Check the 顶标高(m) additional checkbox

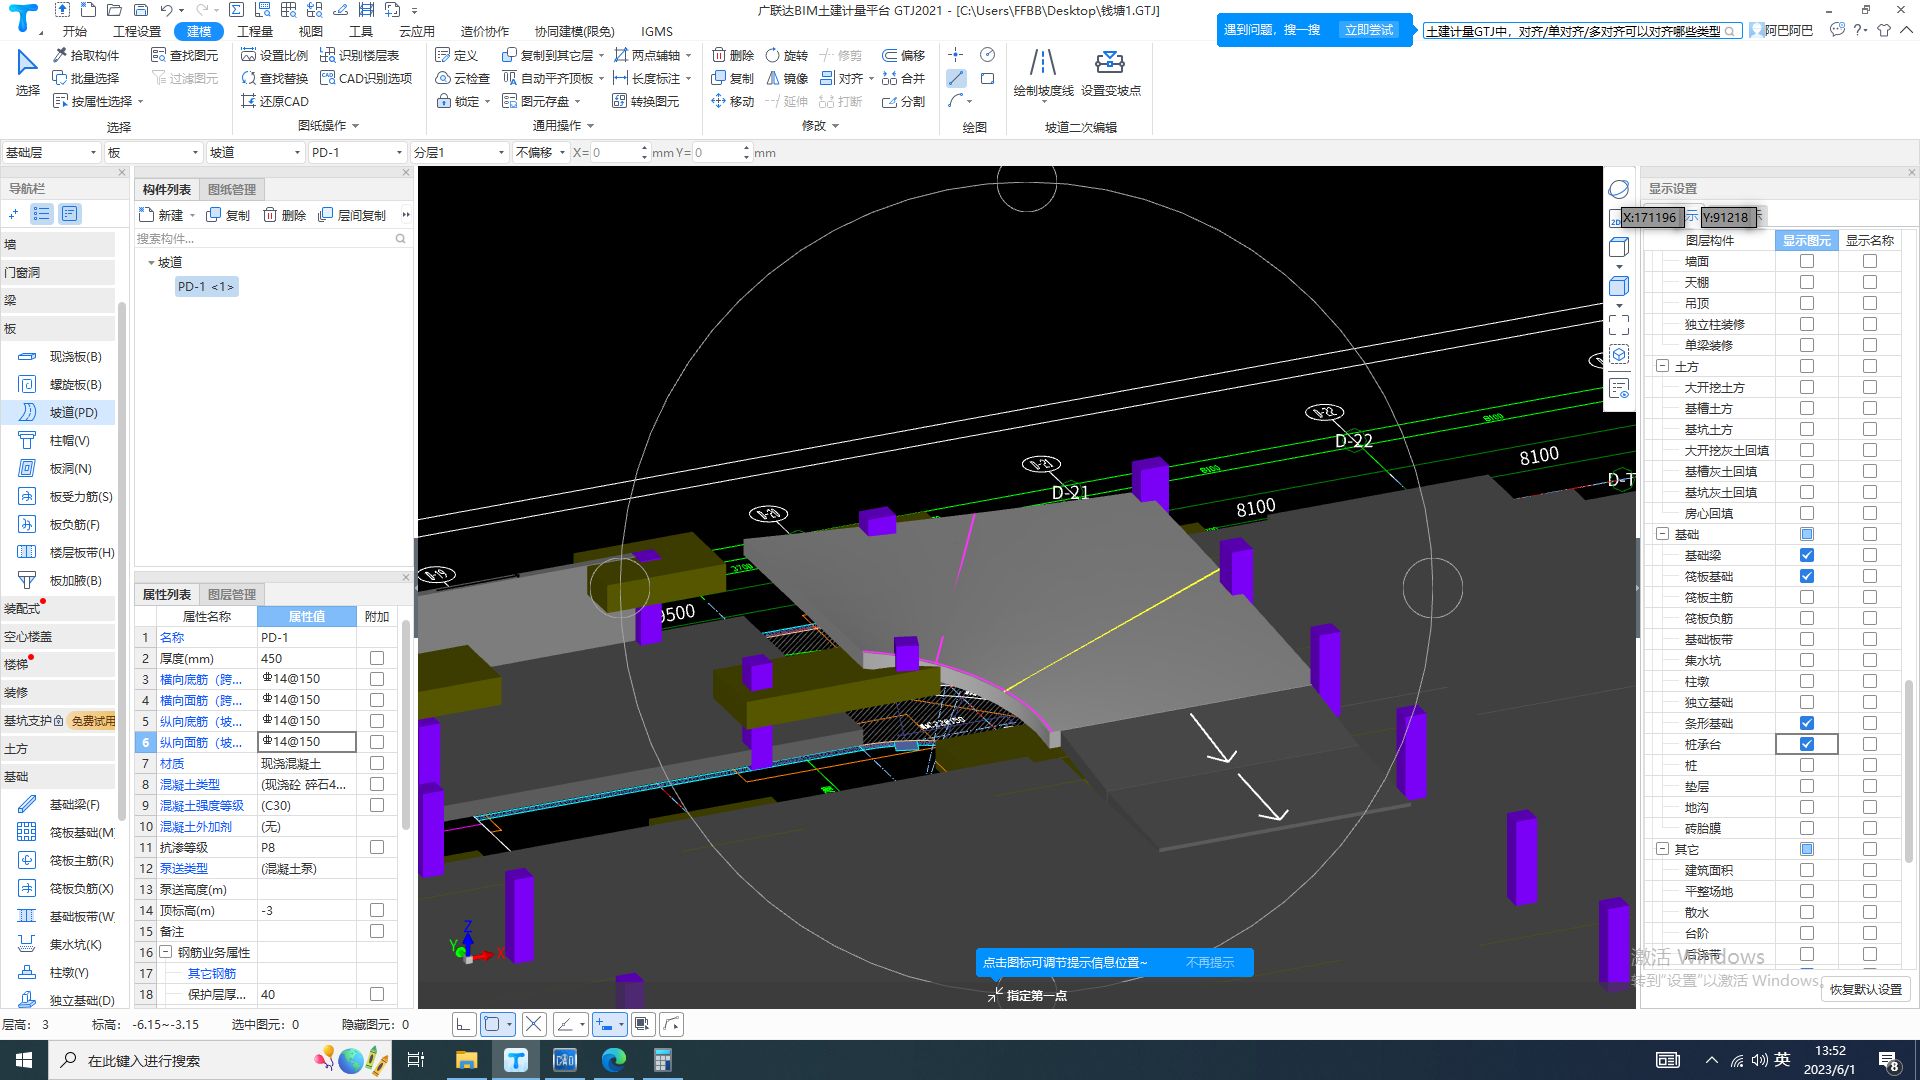[377, 910]
